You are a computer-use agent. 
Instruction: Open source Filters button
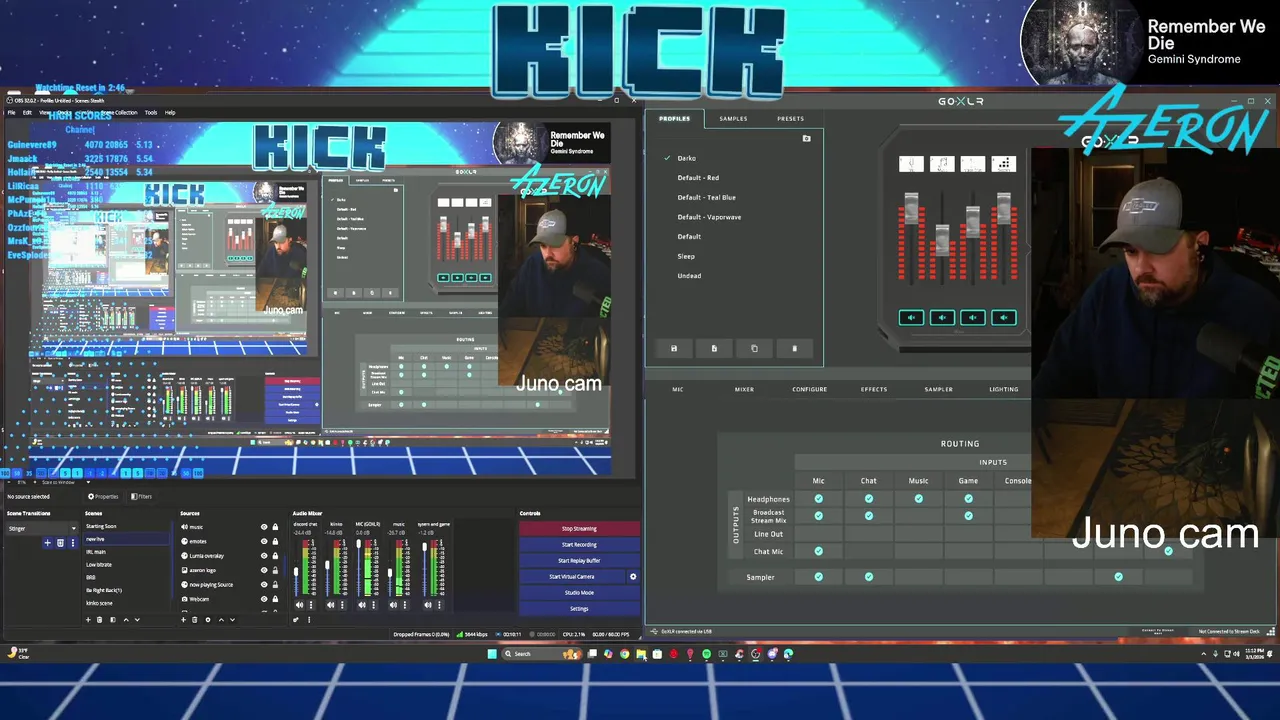pyautogui.click(x=142, y=496)
